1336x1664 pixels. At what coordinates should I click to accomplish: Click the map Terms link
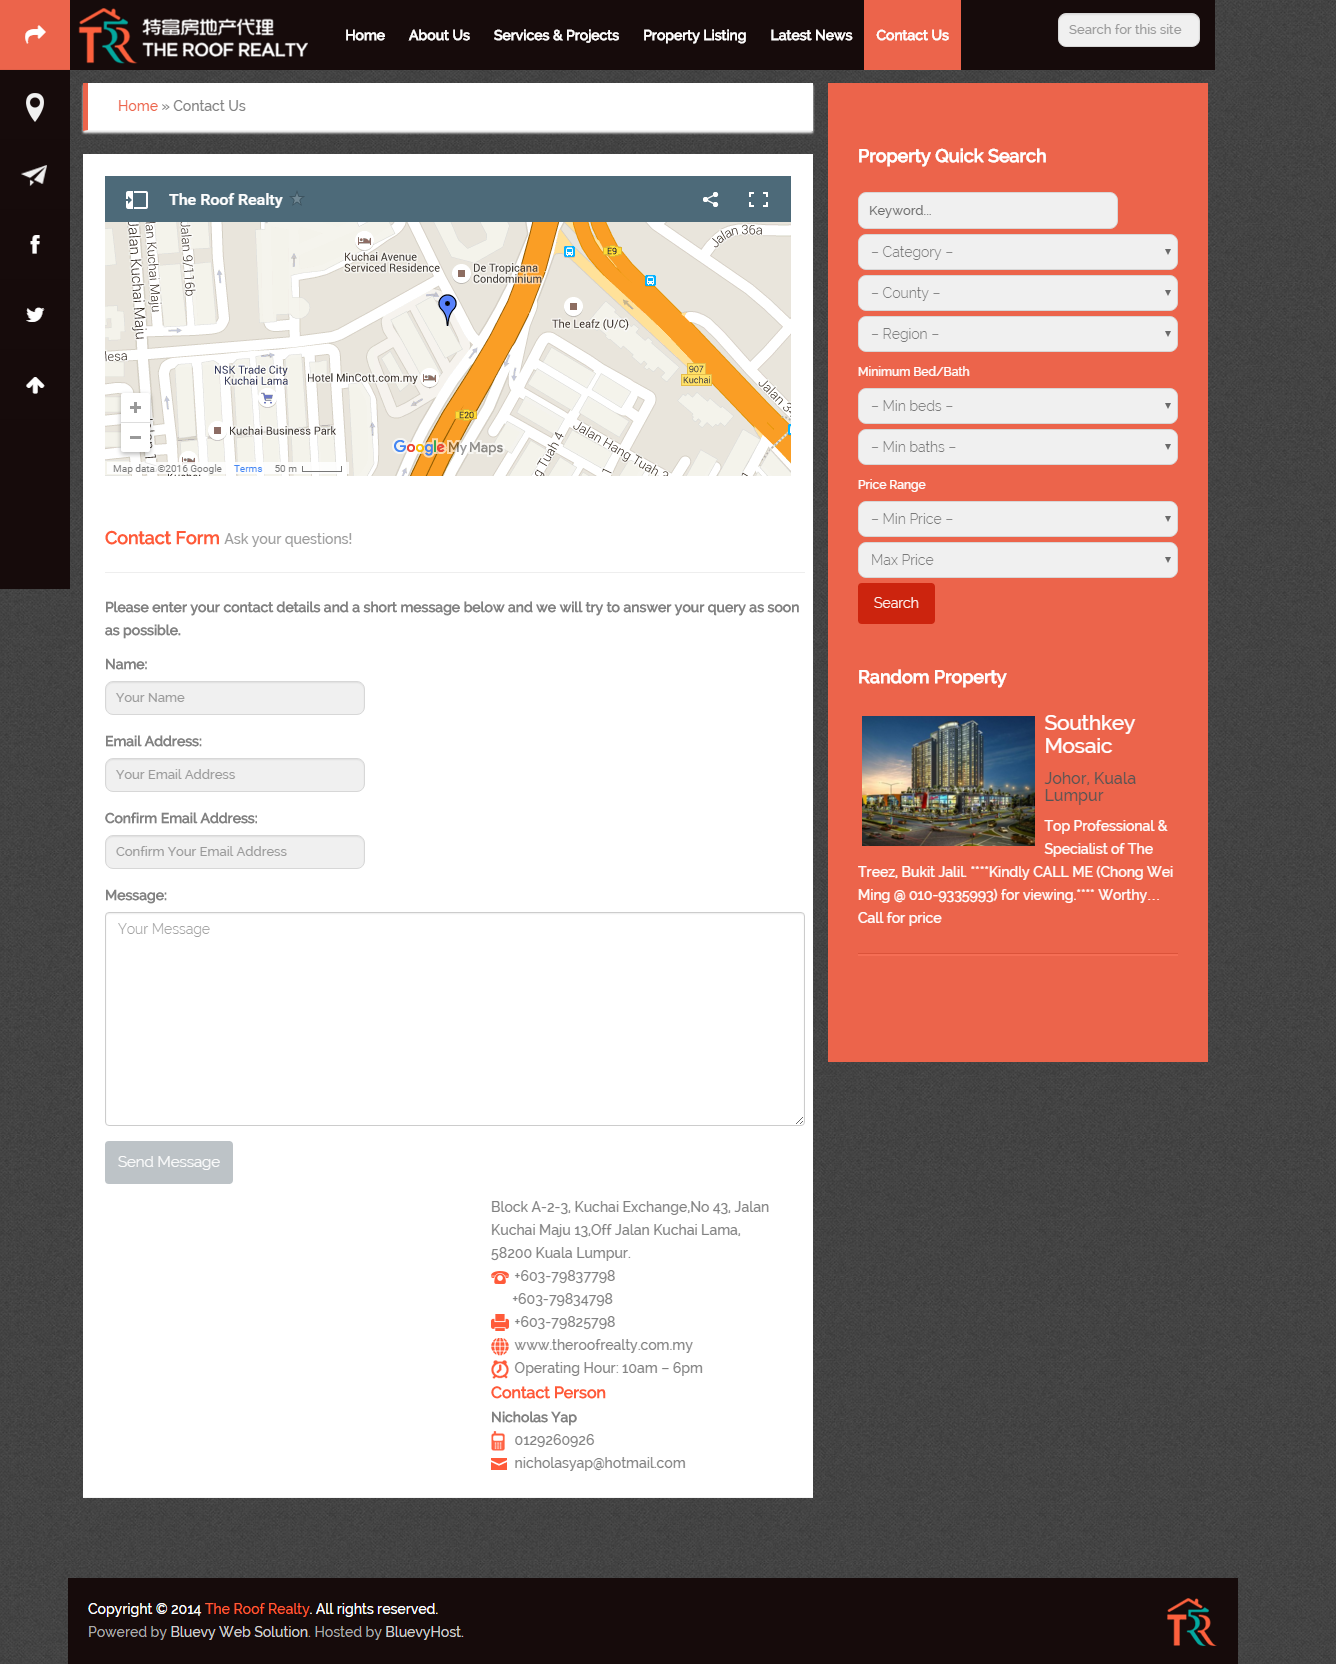(248, 469)
